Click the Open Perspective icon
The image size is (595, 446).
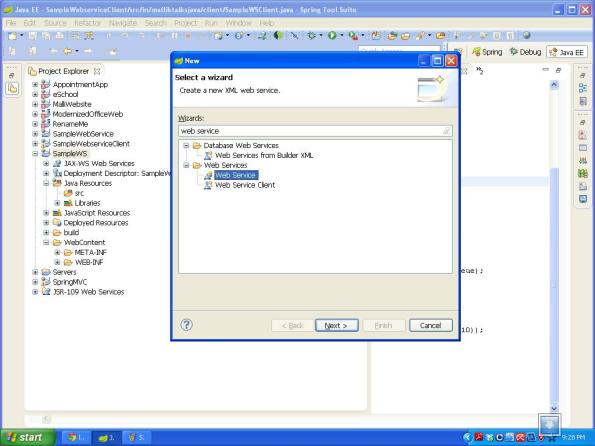click(x=458, y=52)
